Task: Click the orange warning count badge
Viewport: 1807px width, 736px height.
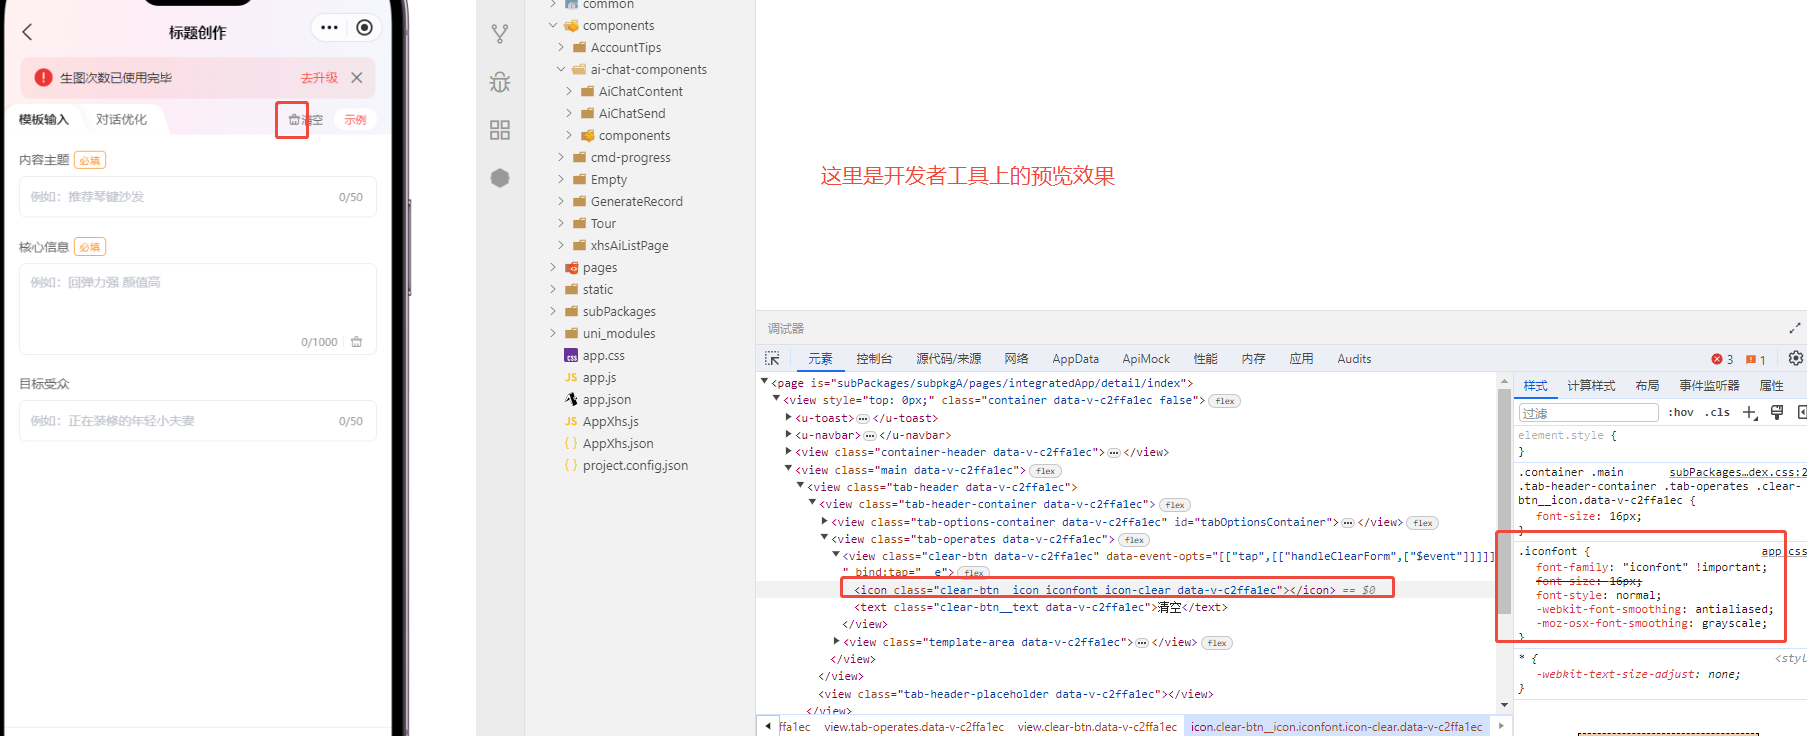Action: pos(1756,359)
